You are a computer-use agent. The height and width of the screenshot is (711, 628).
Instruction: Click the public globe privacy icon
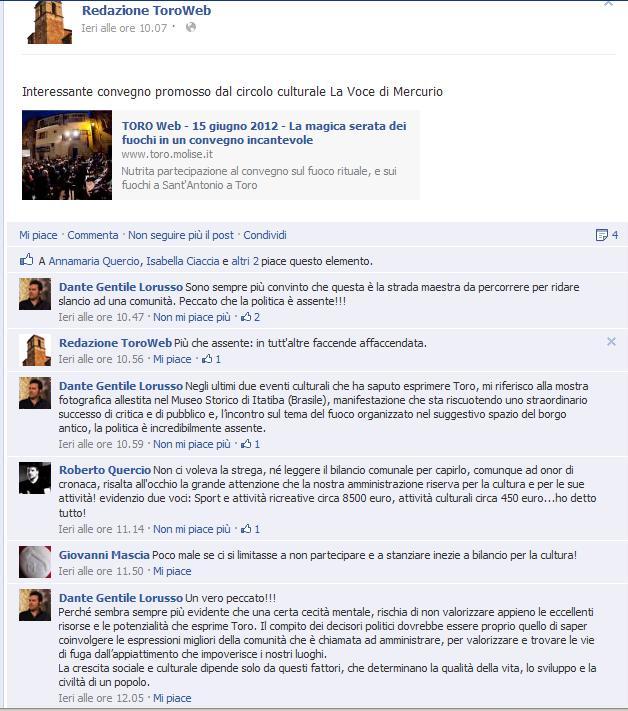(x=191, y=27)
